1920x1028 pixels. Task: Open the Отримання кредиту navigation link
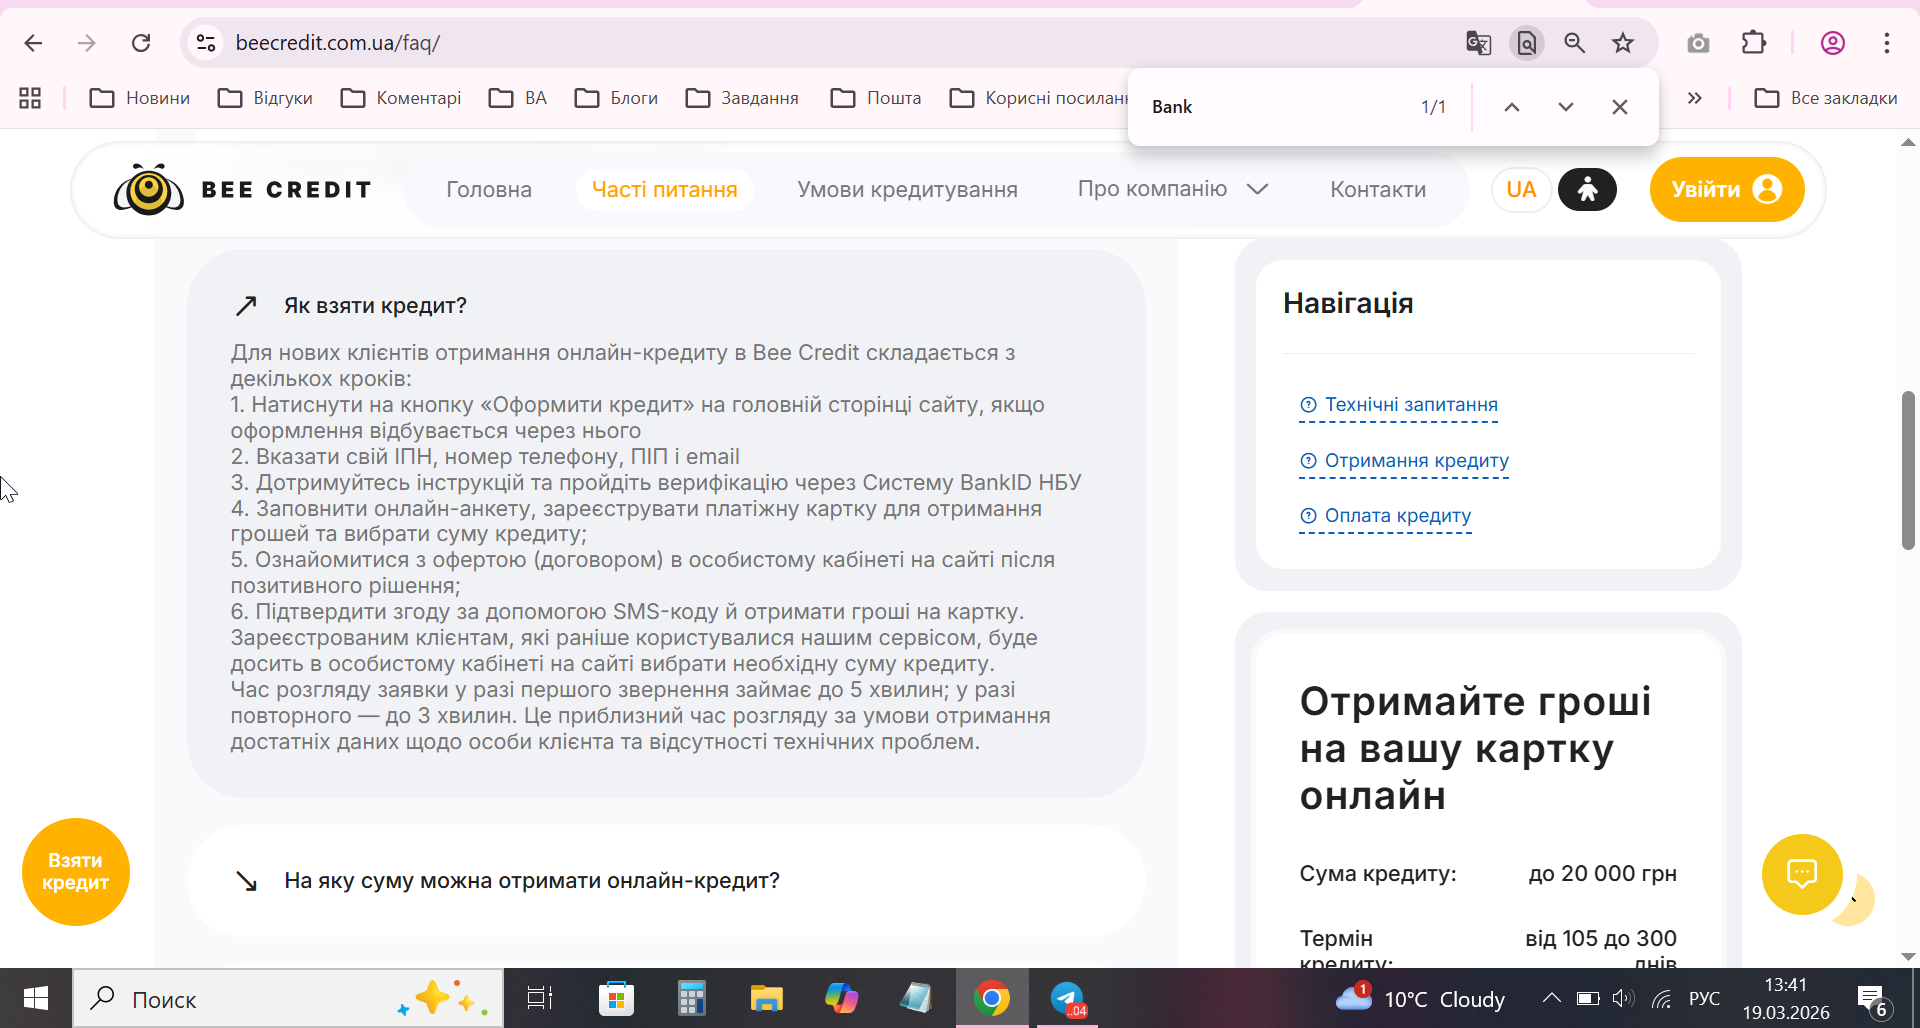coord(1404,461)
